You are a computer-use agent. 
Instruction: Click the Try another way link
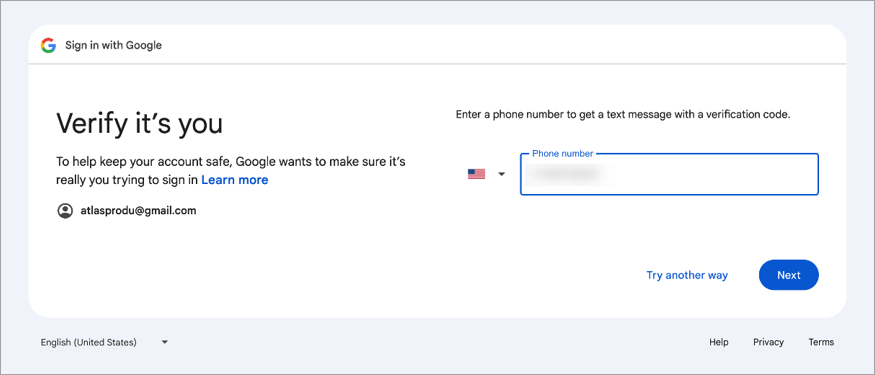click(x=687, y=275)
